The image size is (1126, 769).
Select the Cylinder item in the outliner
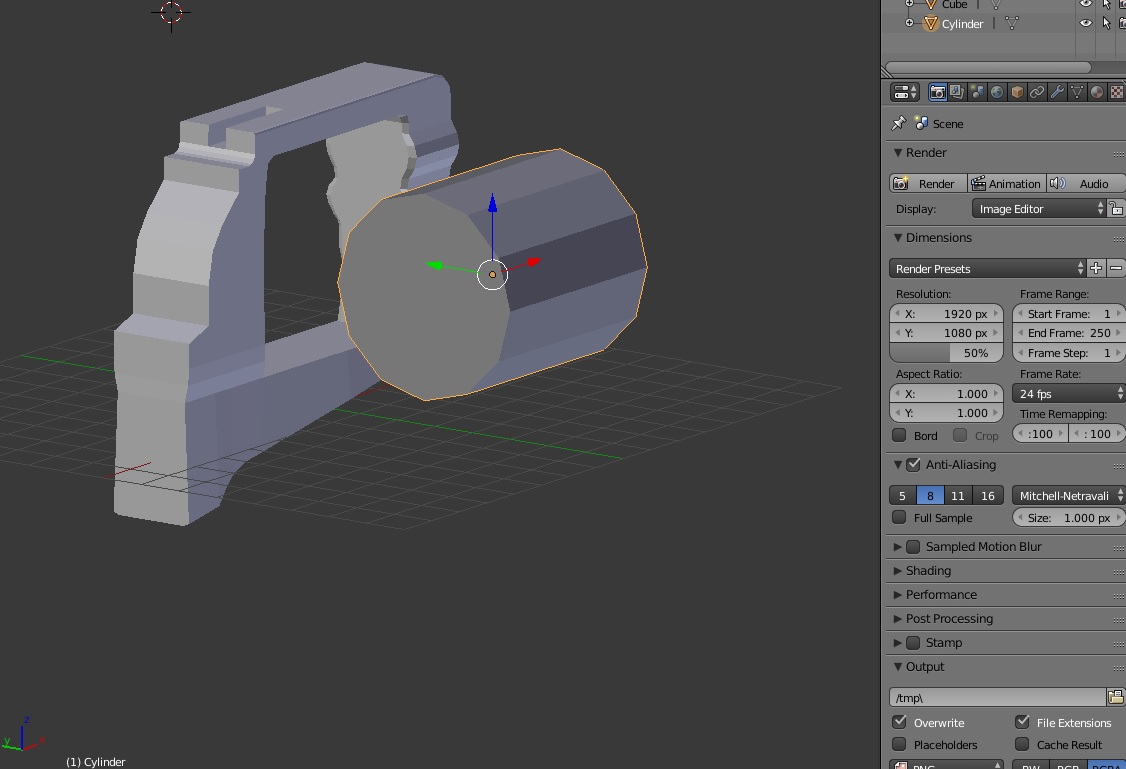[x=962, y=24]
